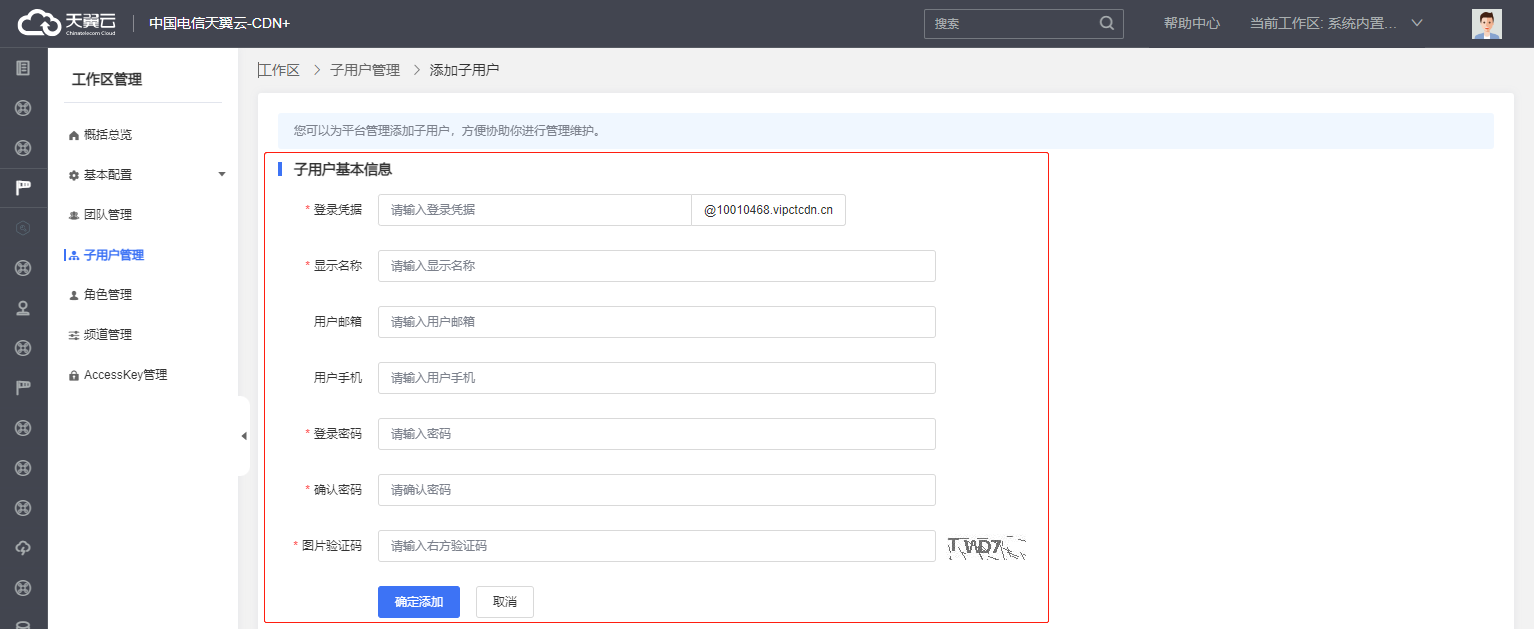Click the cloud upload icon in left rail
The height and width of the screenshot is (629, 1534).
point(23,548)
